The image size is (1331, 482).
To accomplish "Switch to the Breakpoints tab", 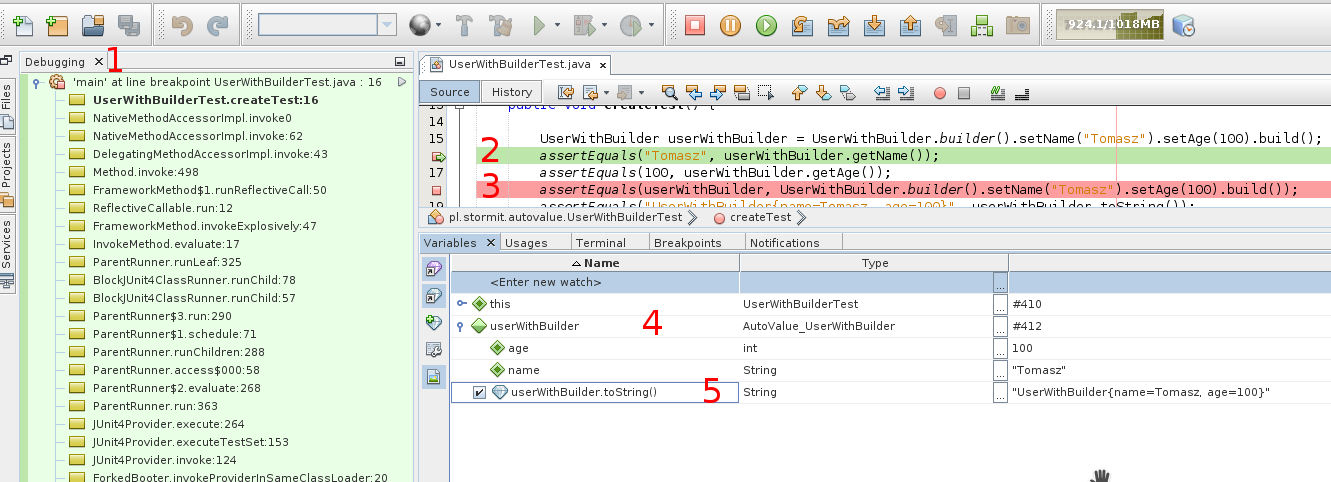I will pos(687,242).
